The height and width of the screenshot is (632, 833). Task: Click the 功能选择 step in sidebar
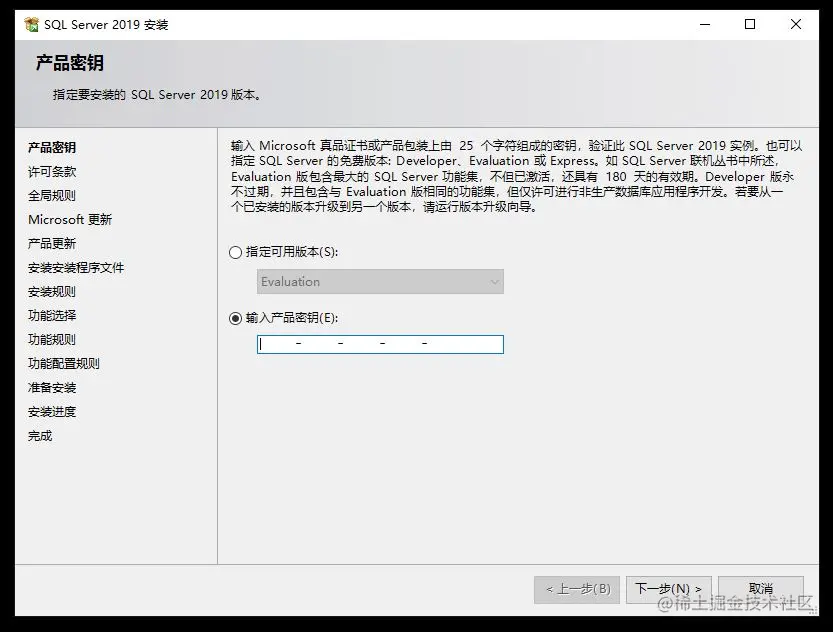(52, 315)
